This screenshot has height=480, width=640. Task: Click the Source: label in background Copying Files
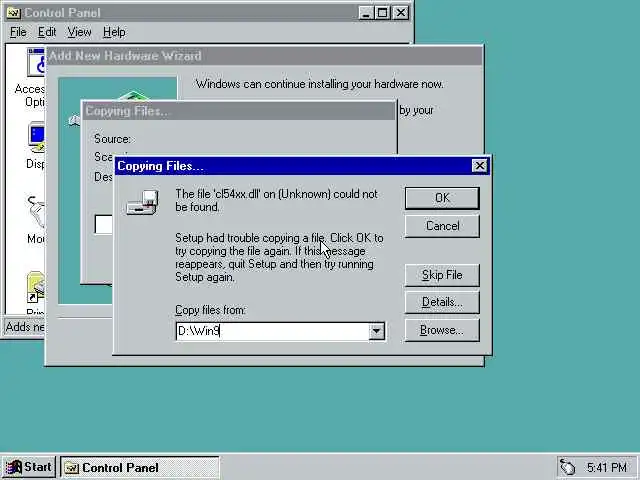tap(112, 139)
